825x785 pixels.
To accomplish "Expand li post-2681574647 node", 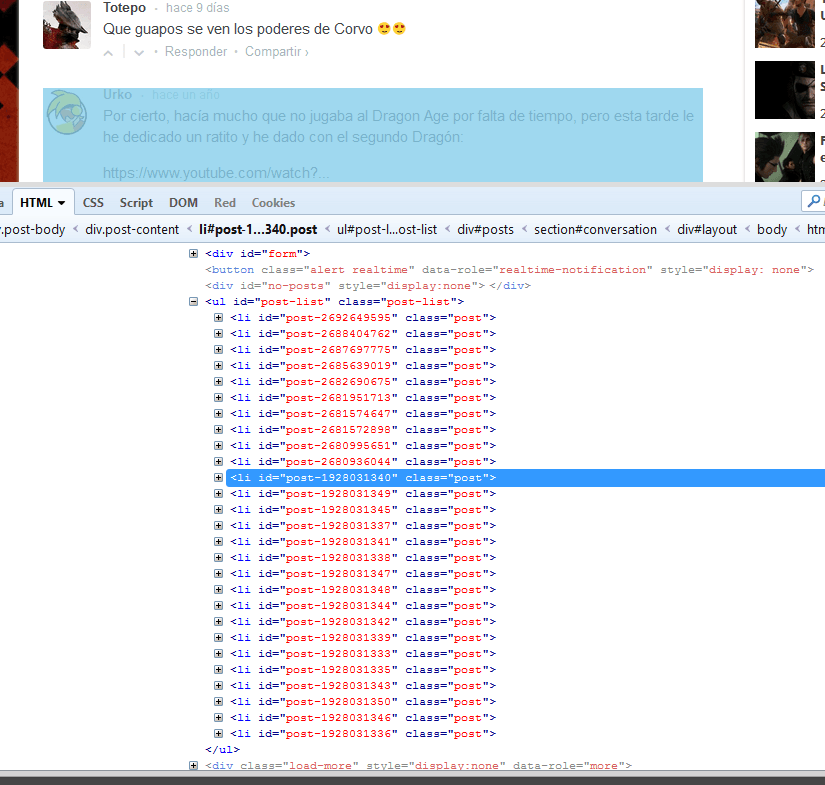I will (218, 414).
